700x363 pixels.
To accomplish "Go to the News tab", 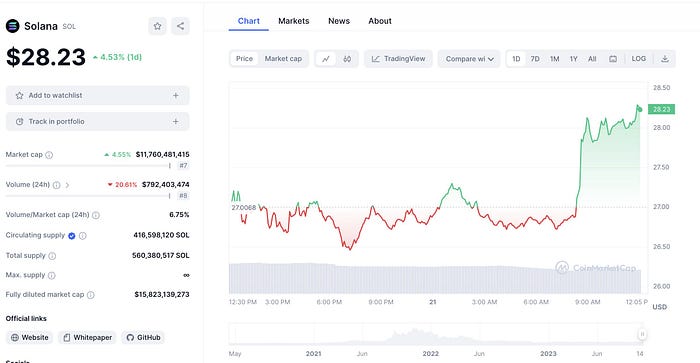I will pyautogui.click(x=339, y=21).
